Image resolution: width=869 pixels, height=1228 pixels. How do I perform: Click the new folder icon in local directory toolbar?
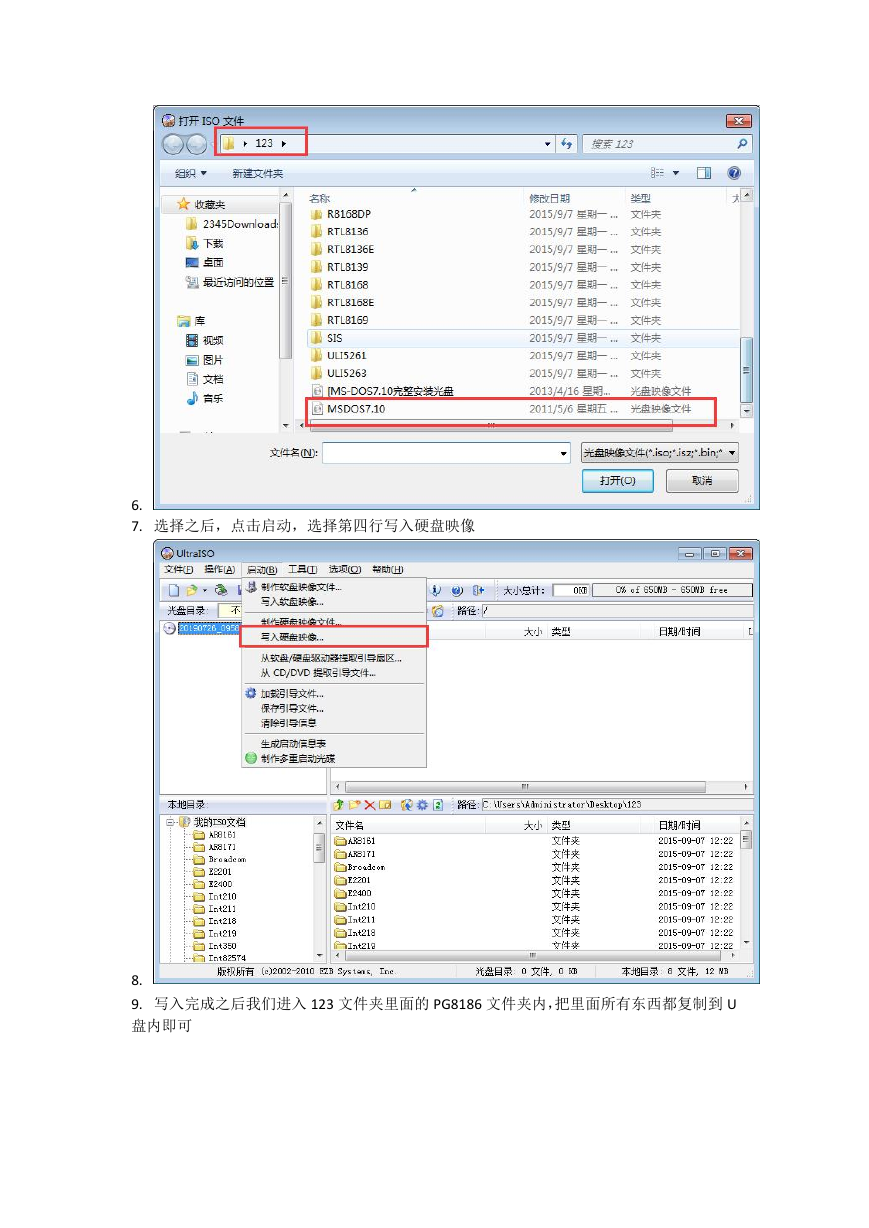[x=354, y=805]
